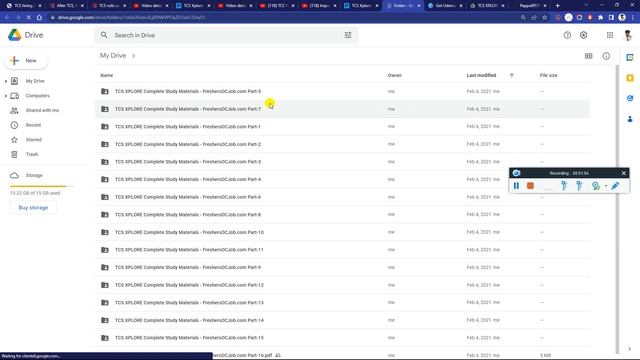Open the Google apps grid
The width and height of the screenshot is (640, 360).
click(610, 35)
